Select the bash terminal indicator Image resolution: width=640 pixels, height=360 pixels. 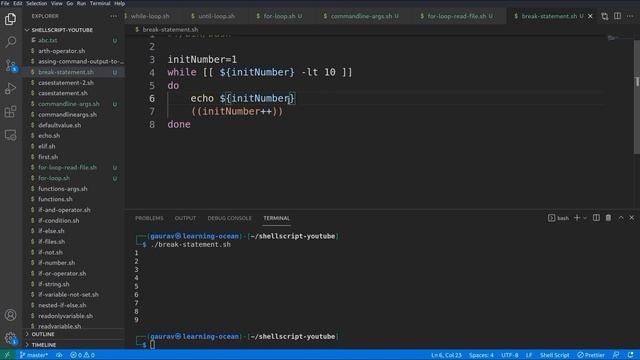558,218
